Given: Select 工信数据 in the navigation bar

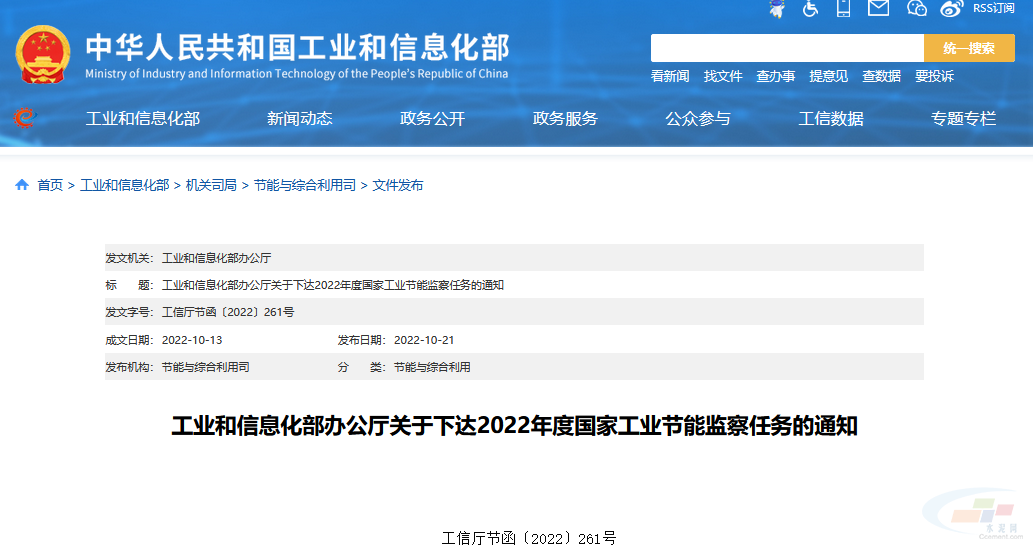Looking at the screenshot, I should 830,118.
